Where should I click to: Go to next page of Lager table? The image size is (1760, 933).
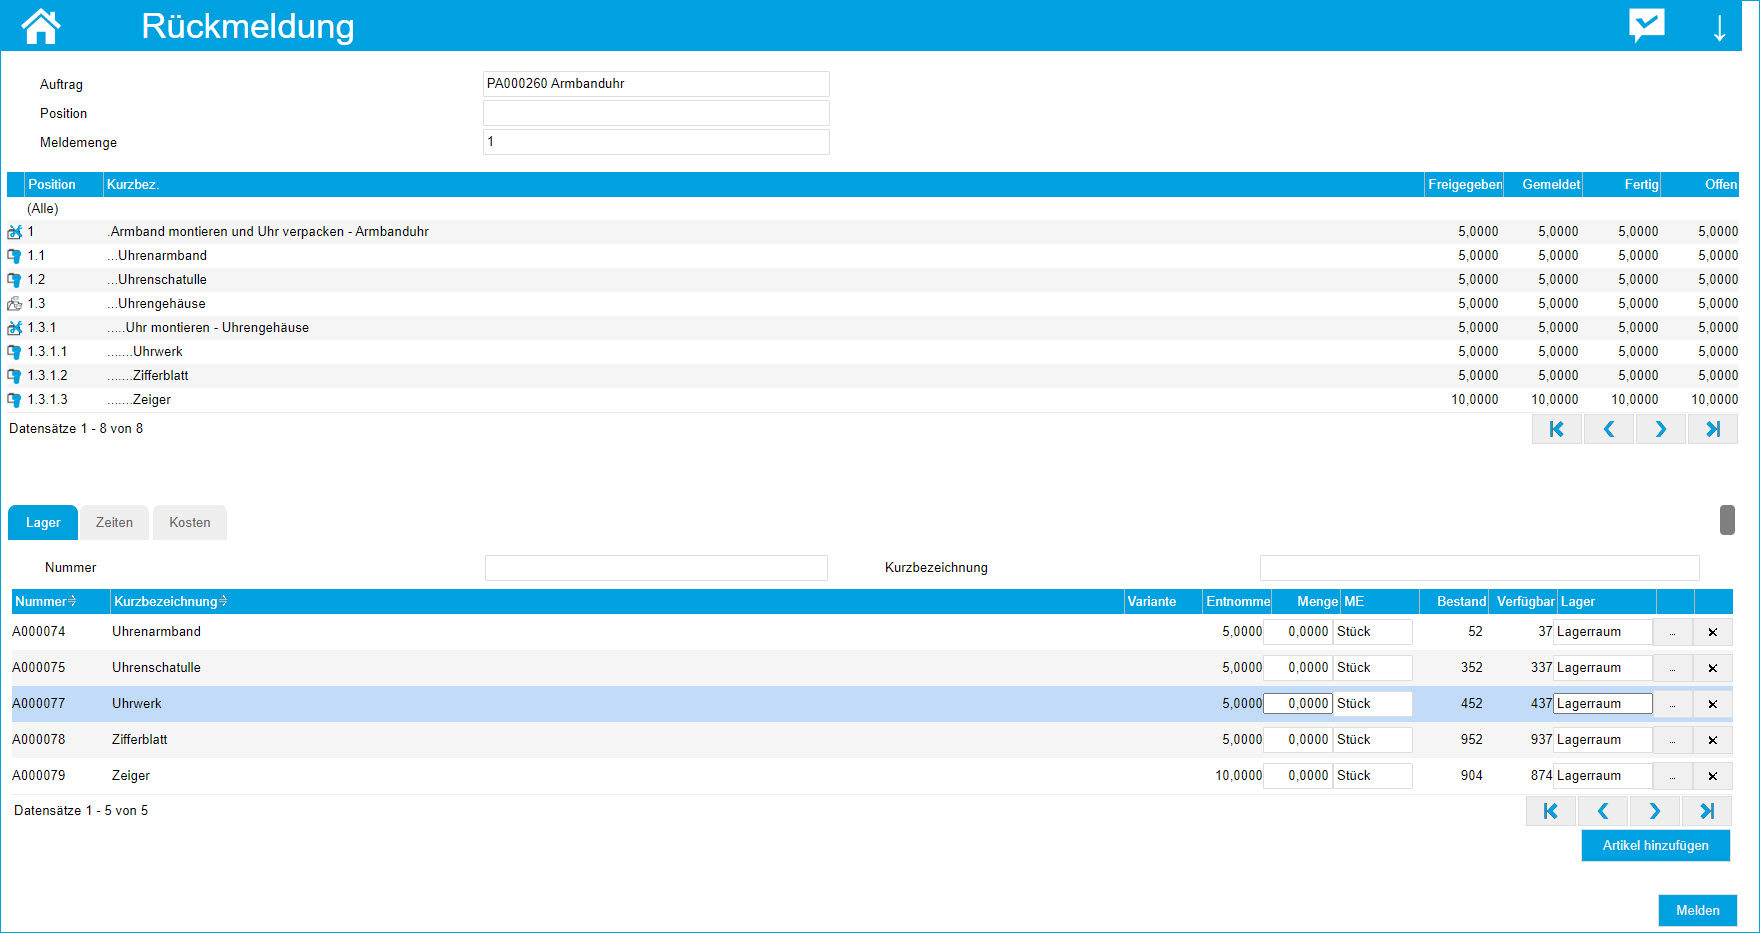1655,811
